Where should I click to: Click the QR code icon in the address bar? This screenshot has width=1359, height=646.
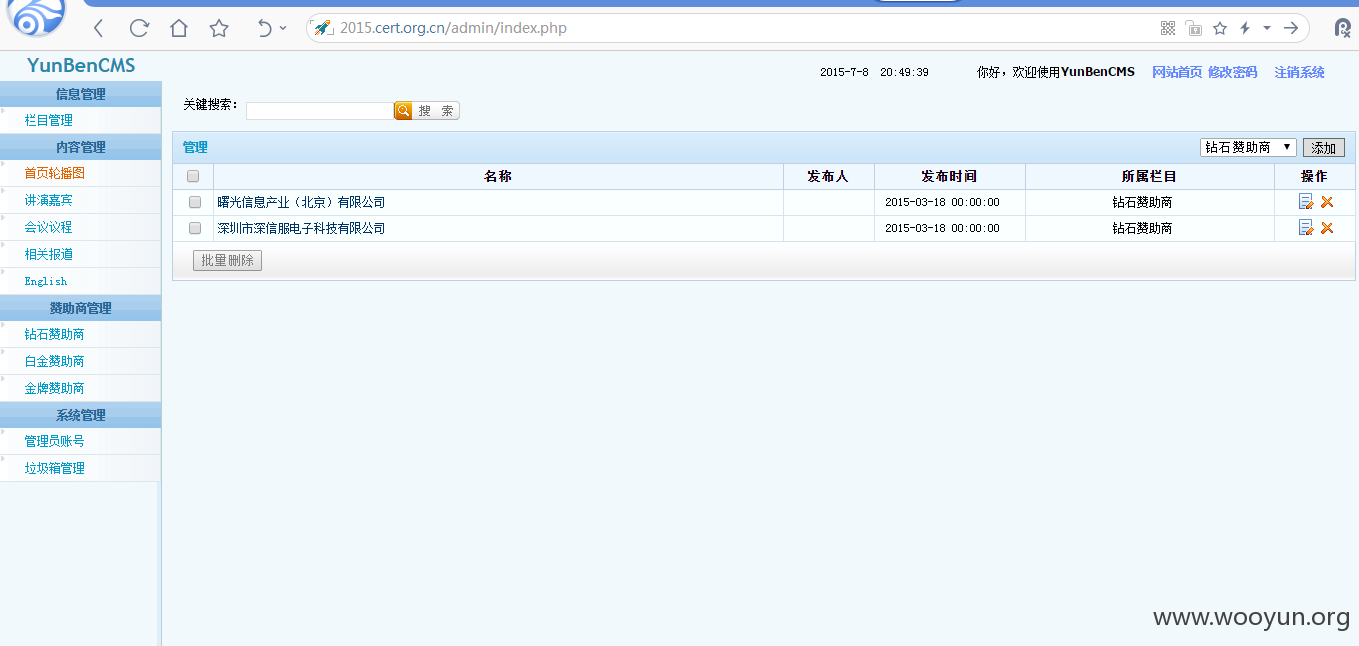[1168, 28]
